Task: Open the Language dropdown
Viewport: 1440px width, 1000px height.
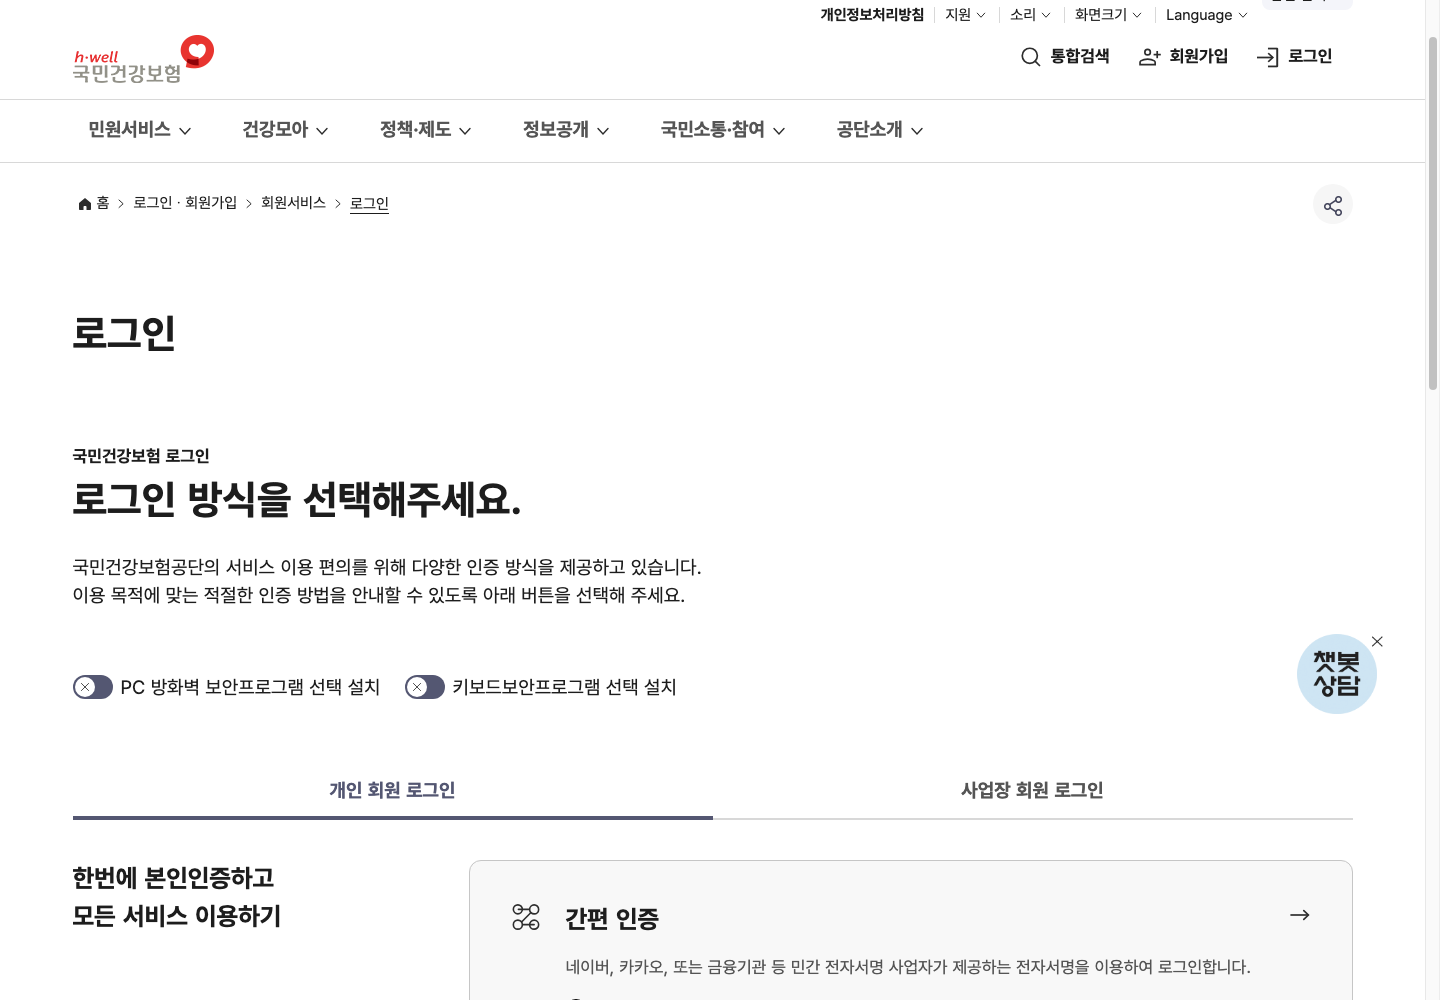Action: 1207,15
